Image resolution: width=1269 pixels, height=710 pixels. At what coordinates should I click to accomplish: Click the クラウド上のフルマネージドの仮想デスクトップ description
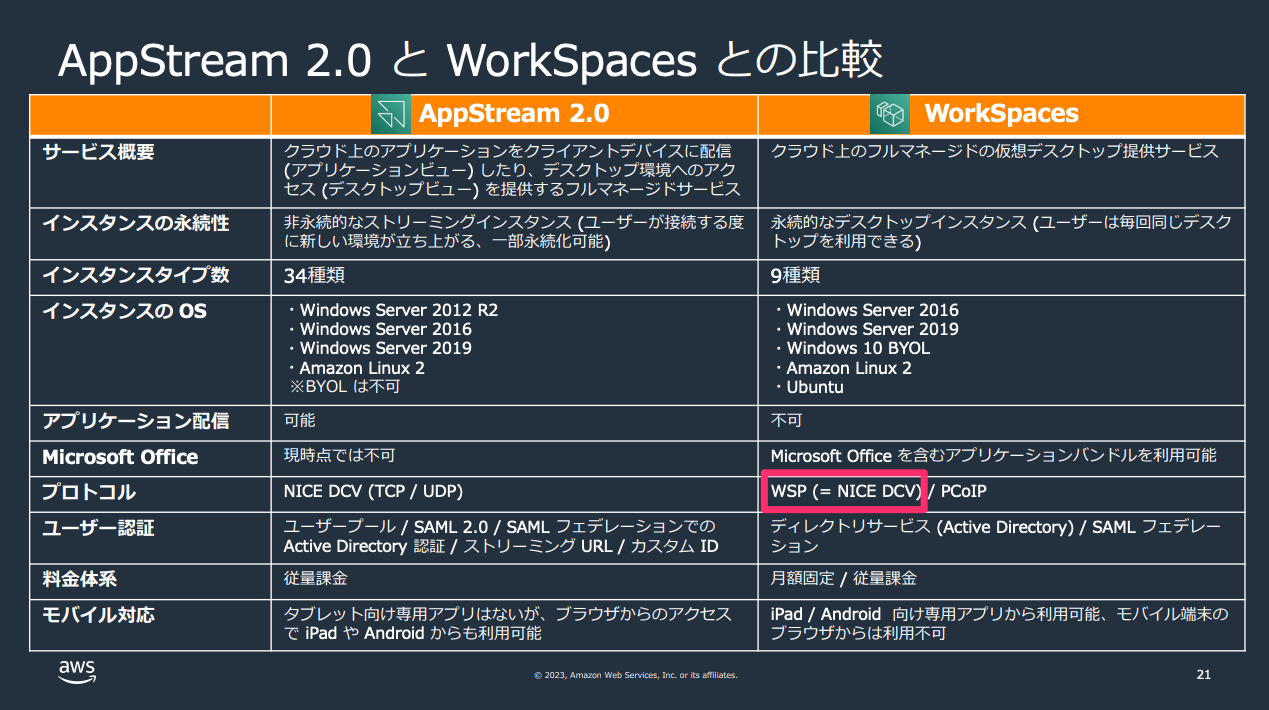994,152
